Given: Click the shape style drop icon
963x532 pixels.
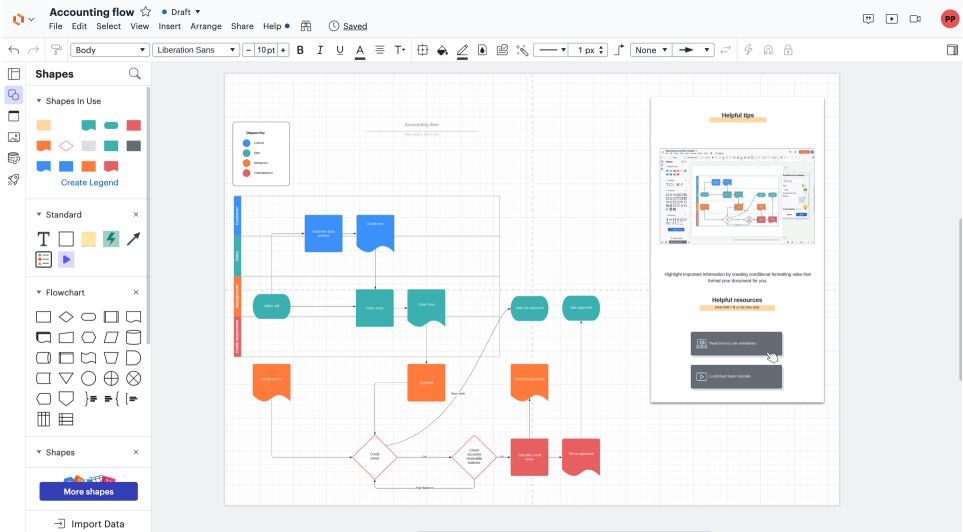Looking at the screenshot, I should pos(482,50).
